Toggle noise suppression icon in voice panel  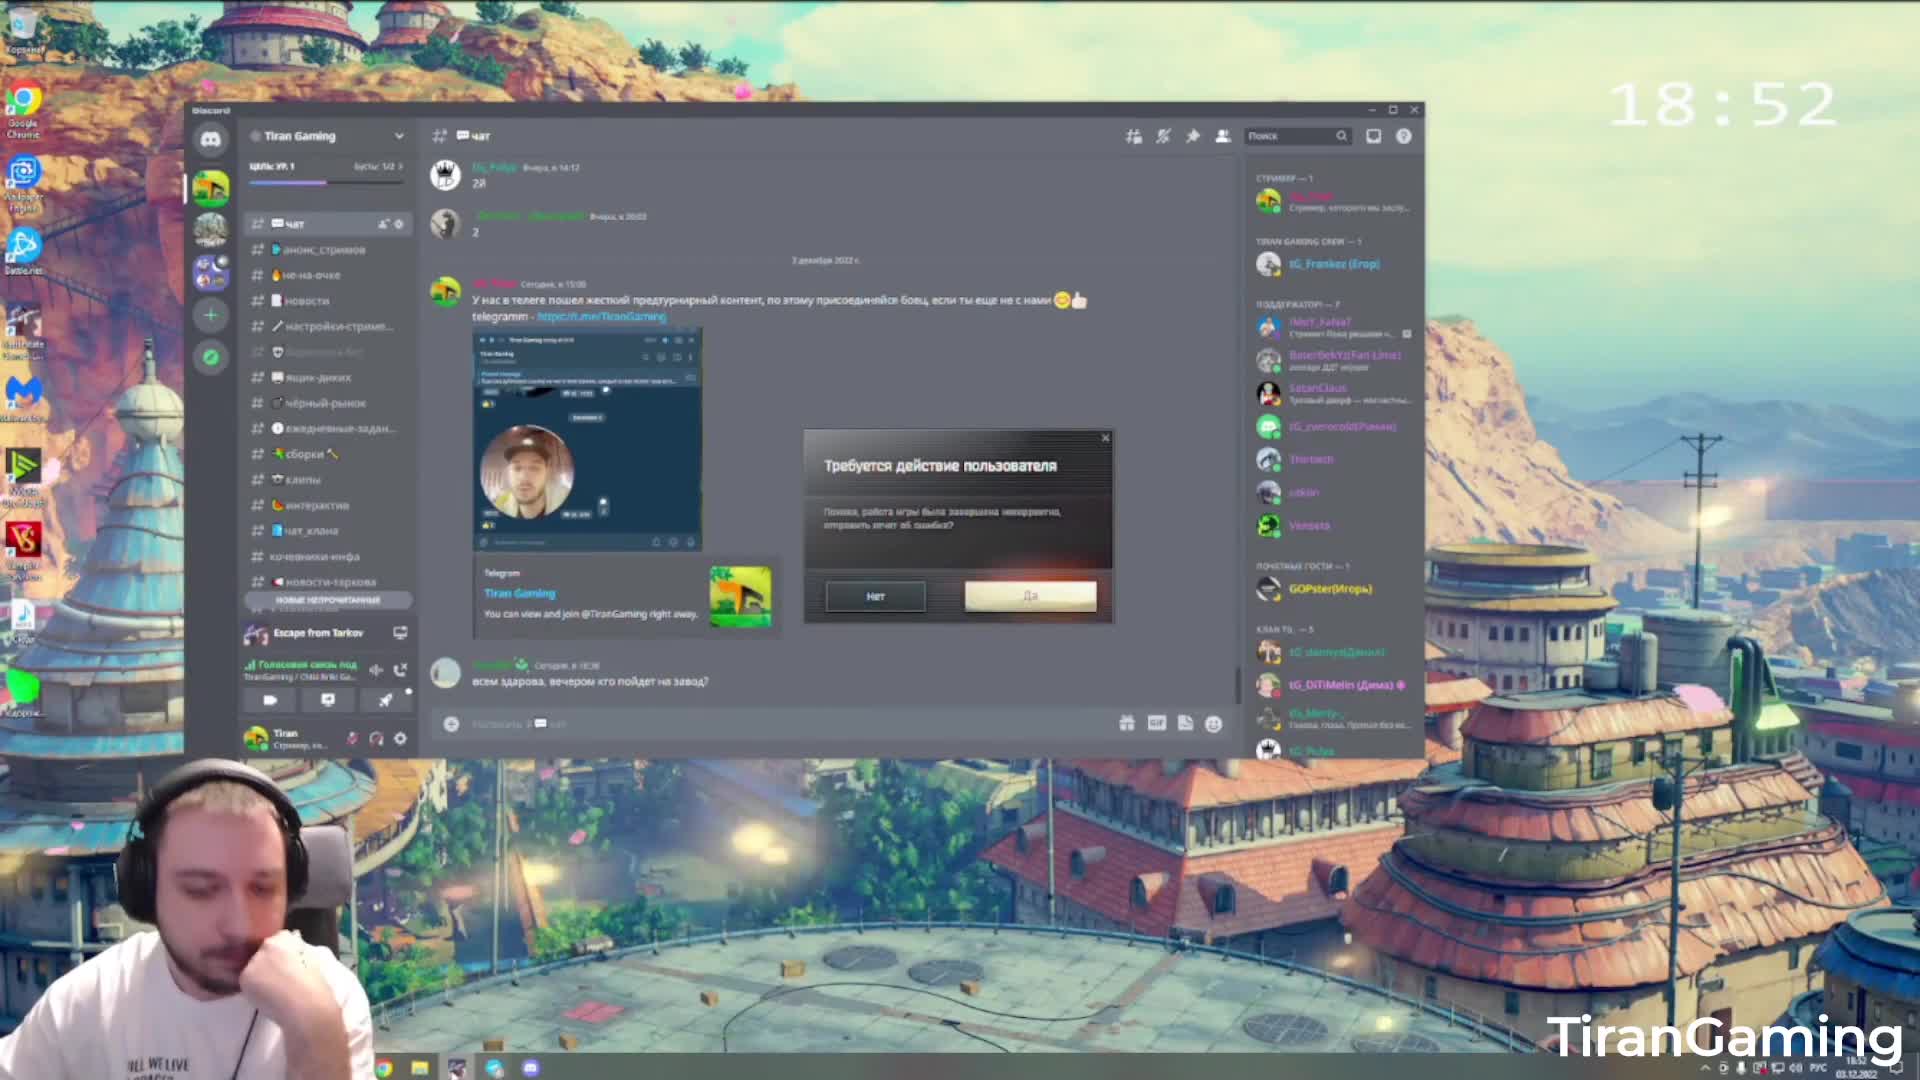pyautogui.click(x=376, y=670)
